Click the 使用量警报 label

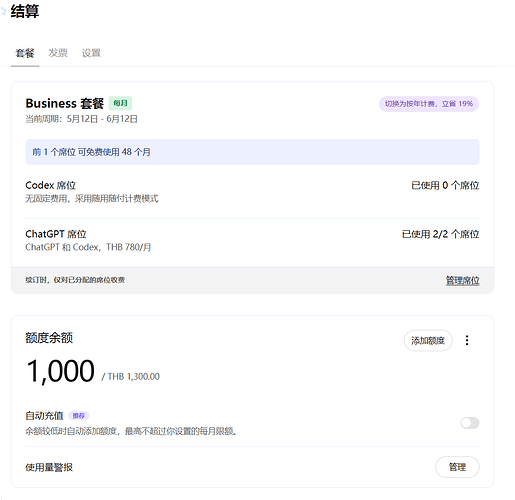tap(49, 467)
